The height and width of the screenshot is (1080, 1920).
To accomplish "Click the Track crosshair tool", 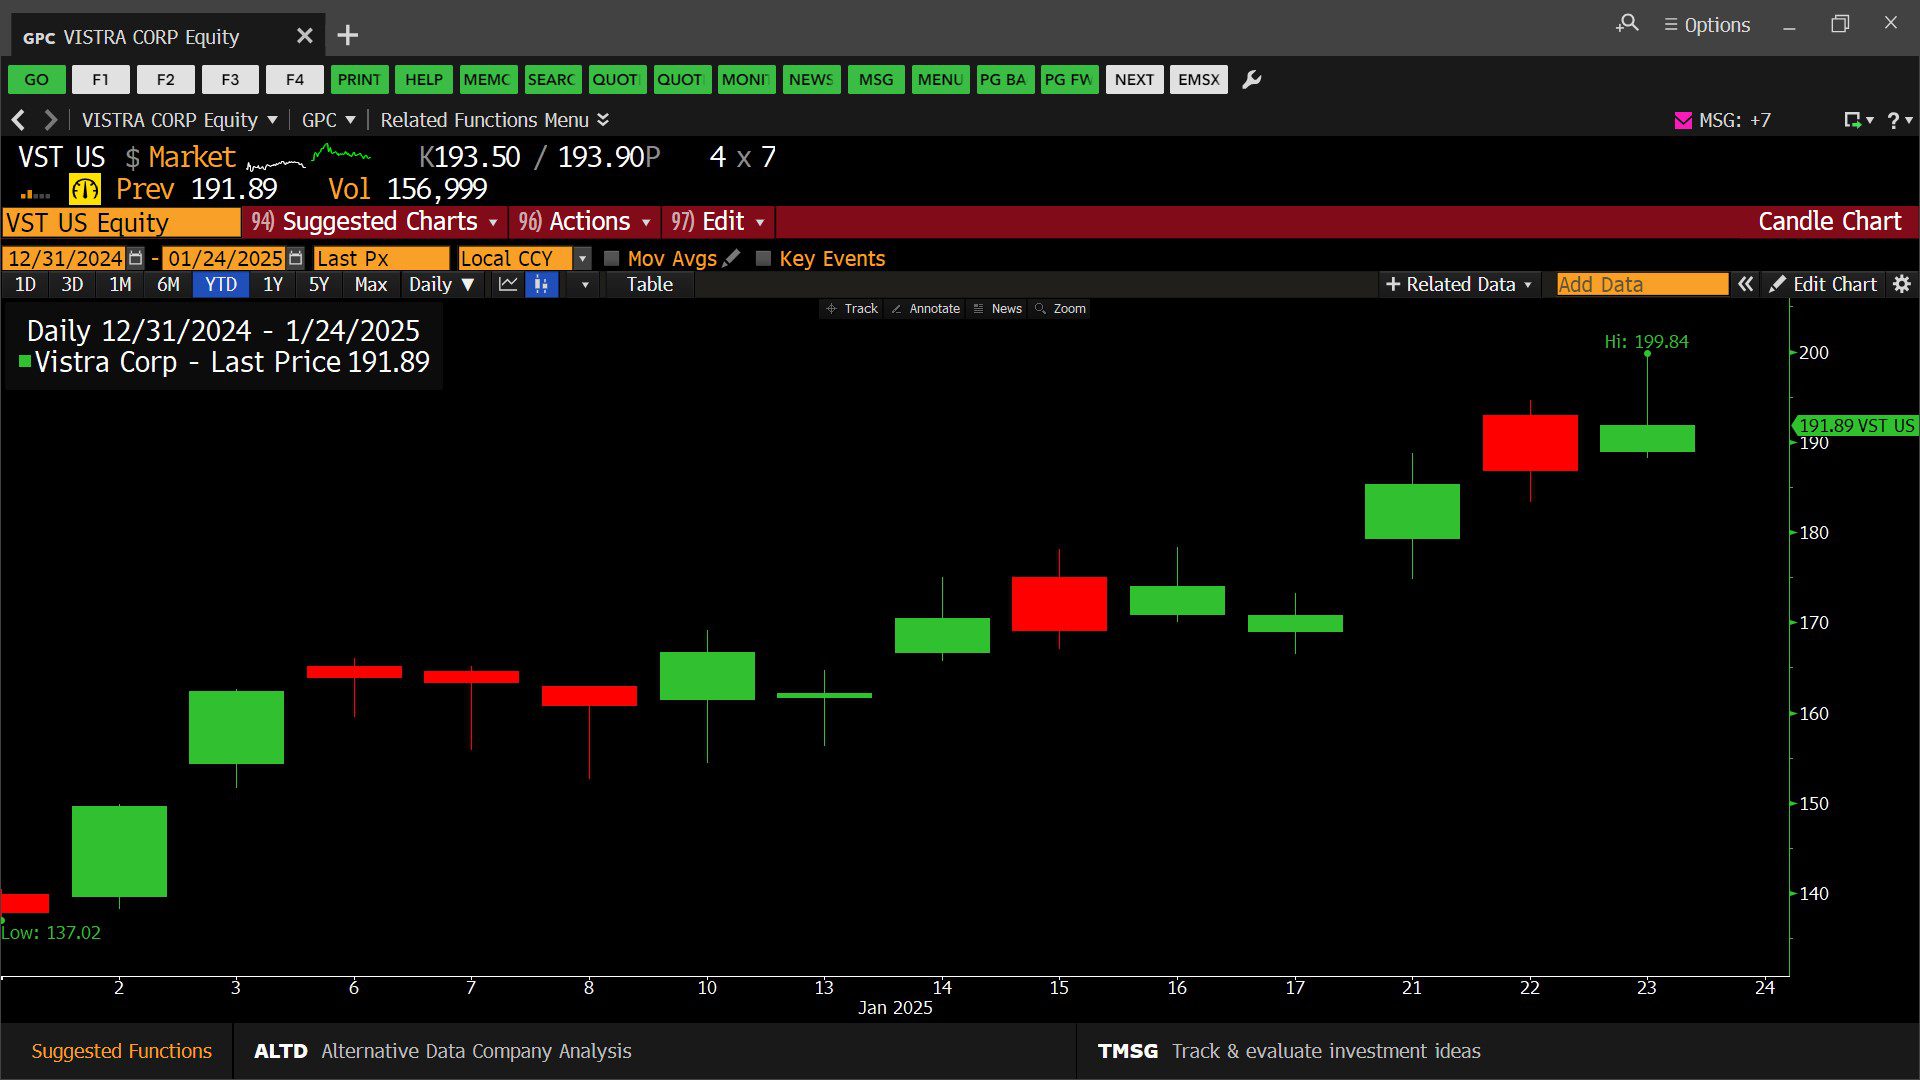I will pos(852,309).
